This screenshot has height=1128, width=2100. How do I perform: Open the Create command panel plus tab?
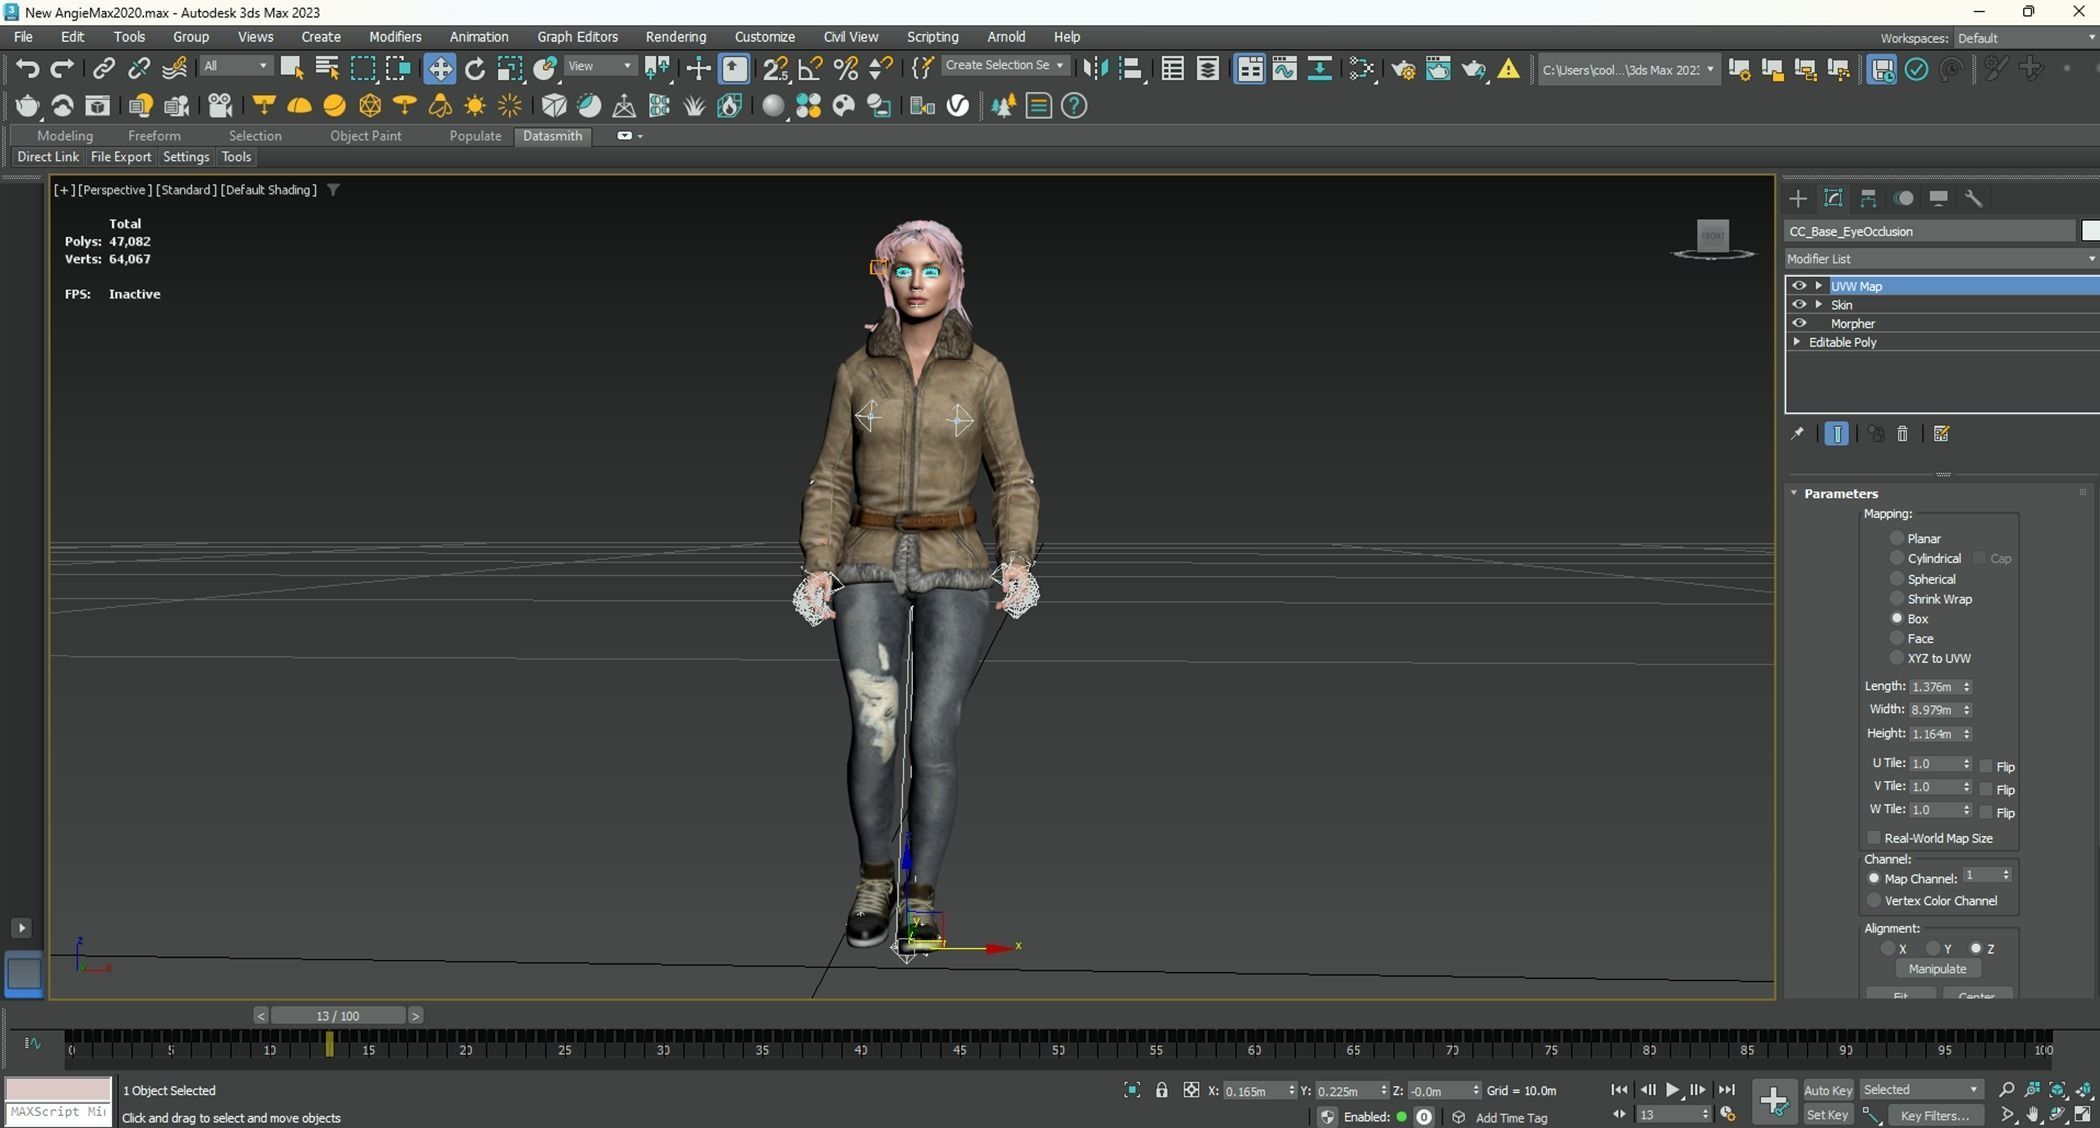pyautogui.click(x=1798, y=198)
